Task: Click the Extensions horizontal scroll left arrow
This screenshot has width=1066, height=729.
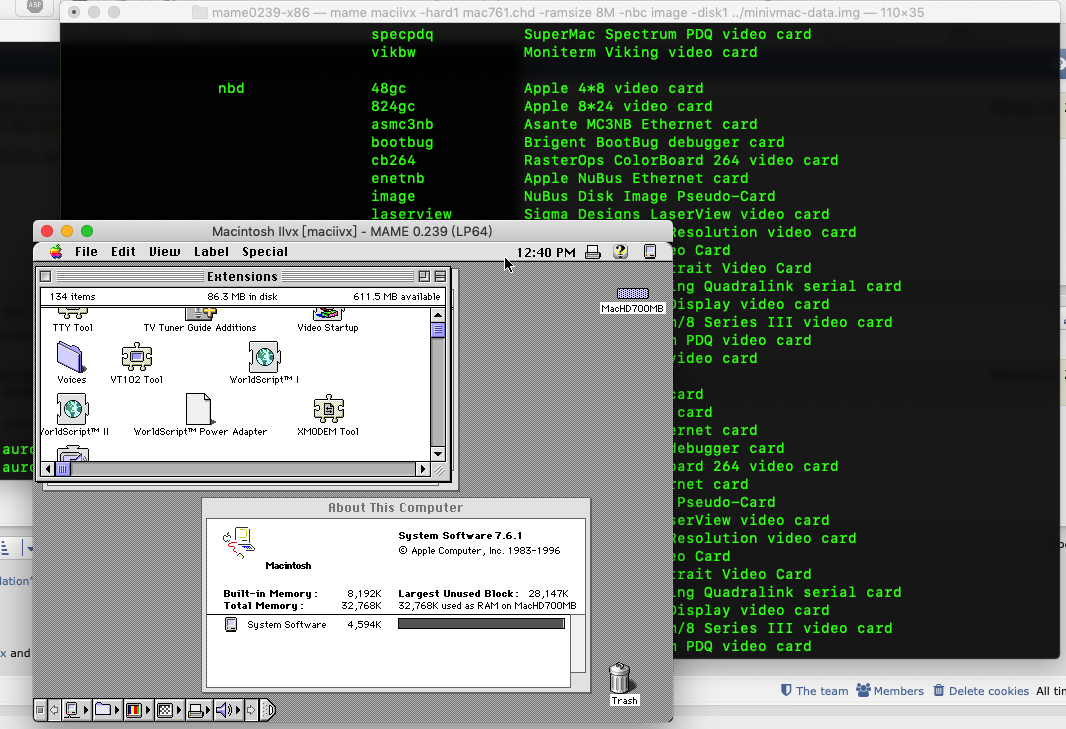Action: point(48,469)
